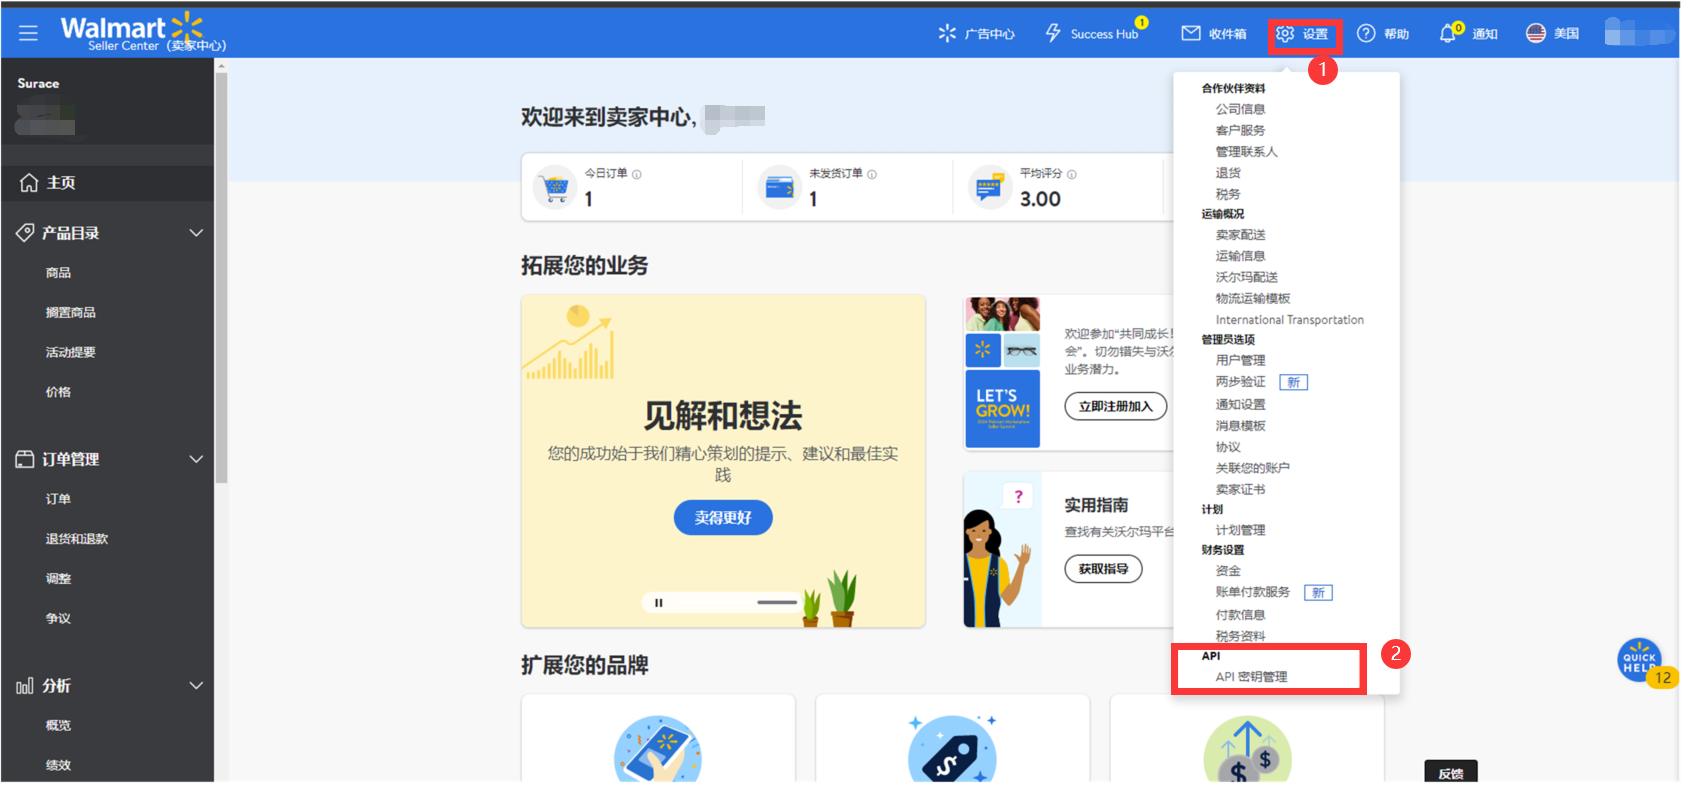Viewport: 1699px width, 785px height.
Task: Click the Walmart Seller Center logo
Action: pos(143,33)
